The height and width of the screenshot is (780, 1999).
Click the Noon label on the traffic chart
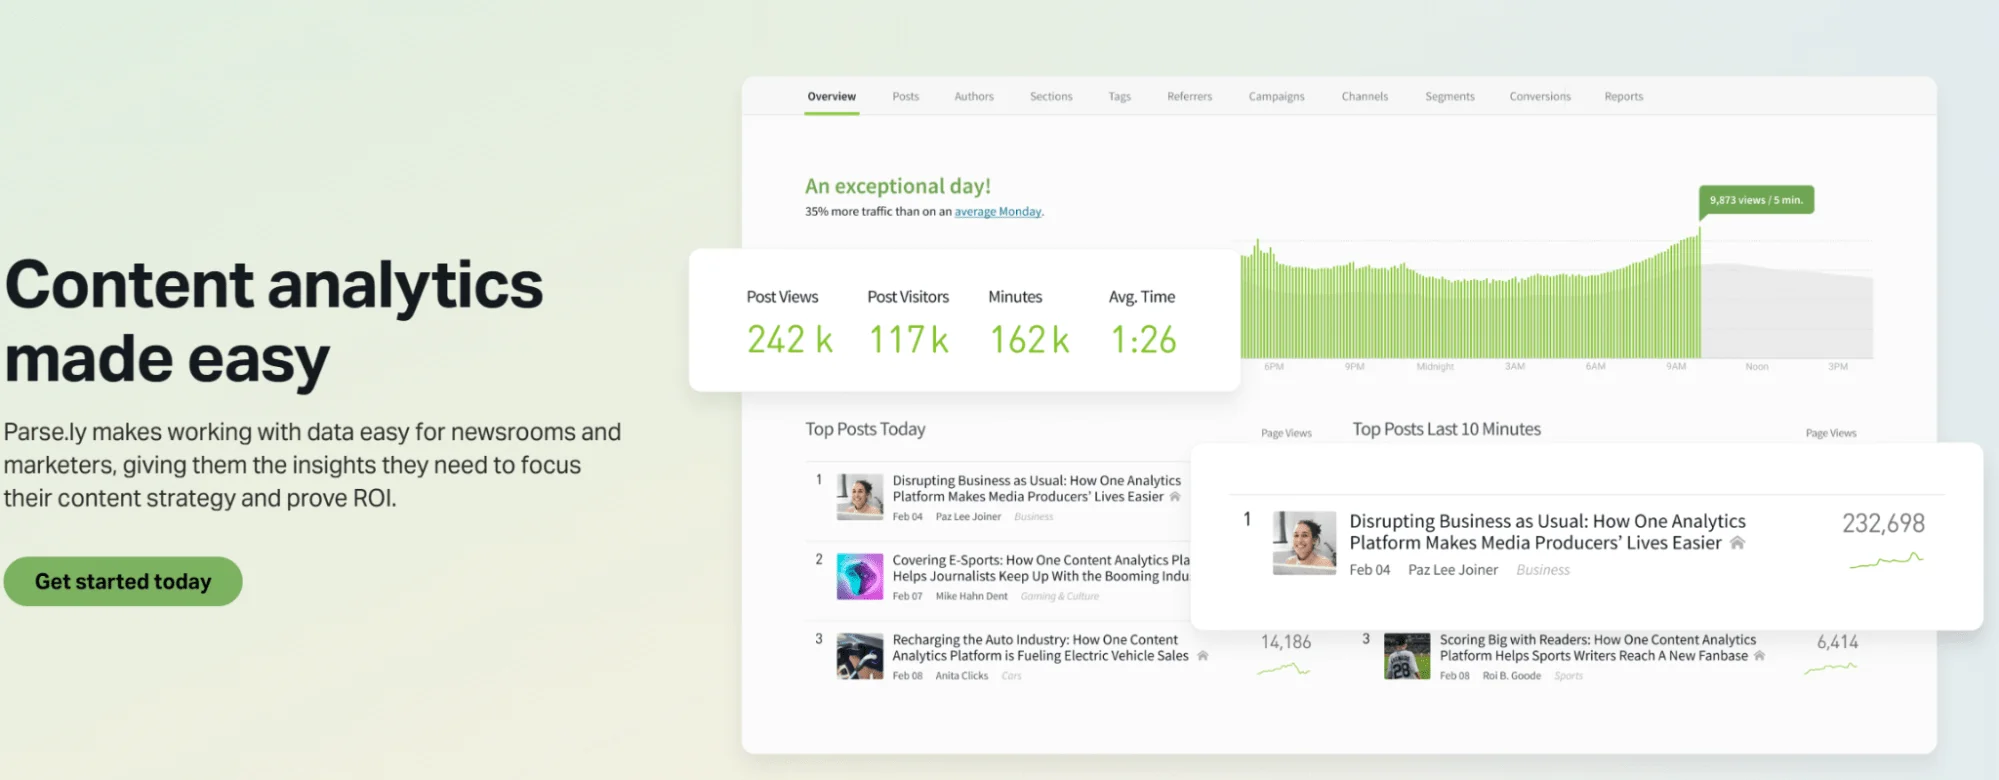[x=1757, y=367]
